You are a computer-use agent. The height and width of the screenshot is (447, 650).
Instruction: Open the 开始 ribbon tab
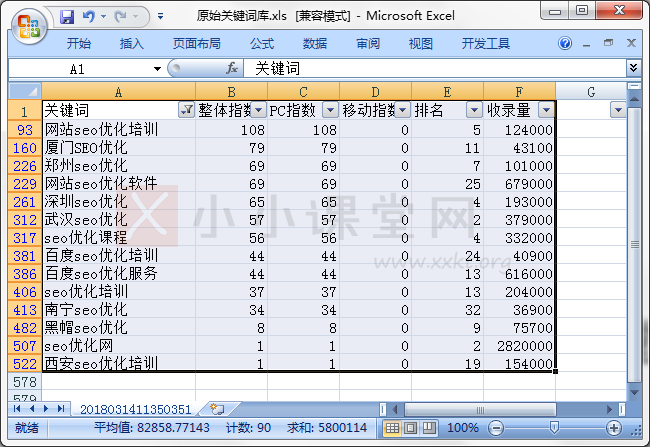tap(79, 43)
